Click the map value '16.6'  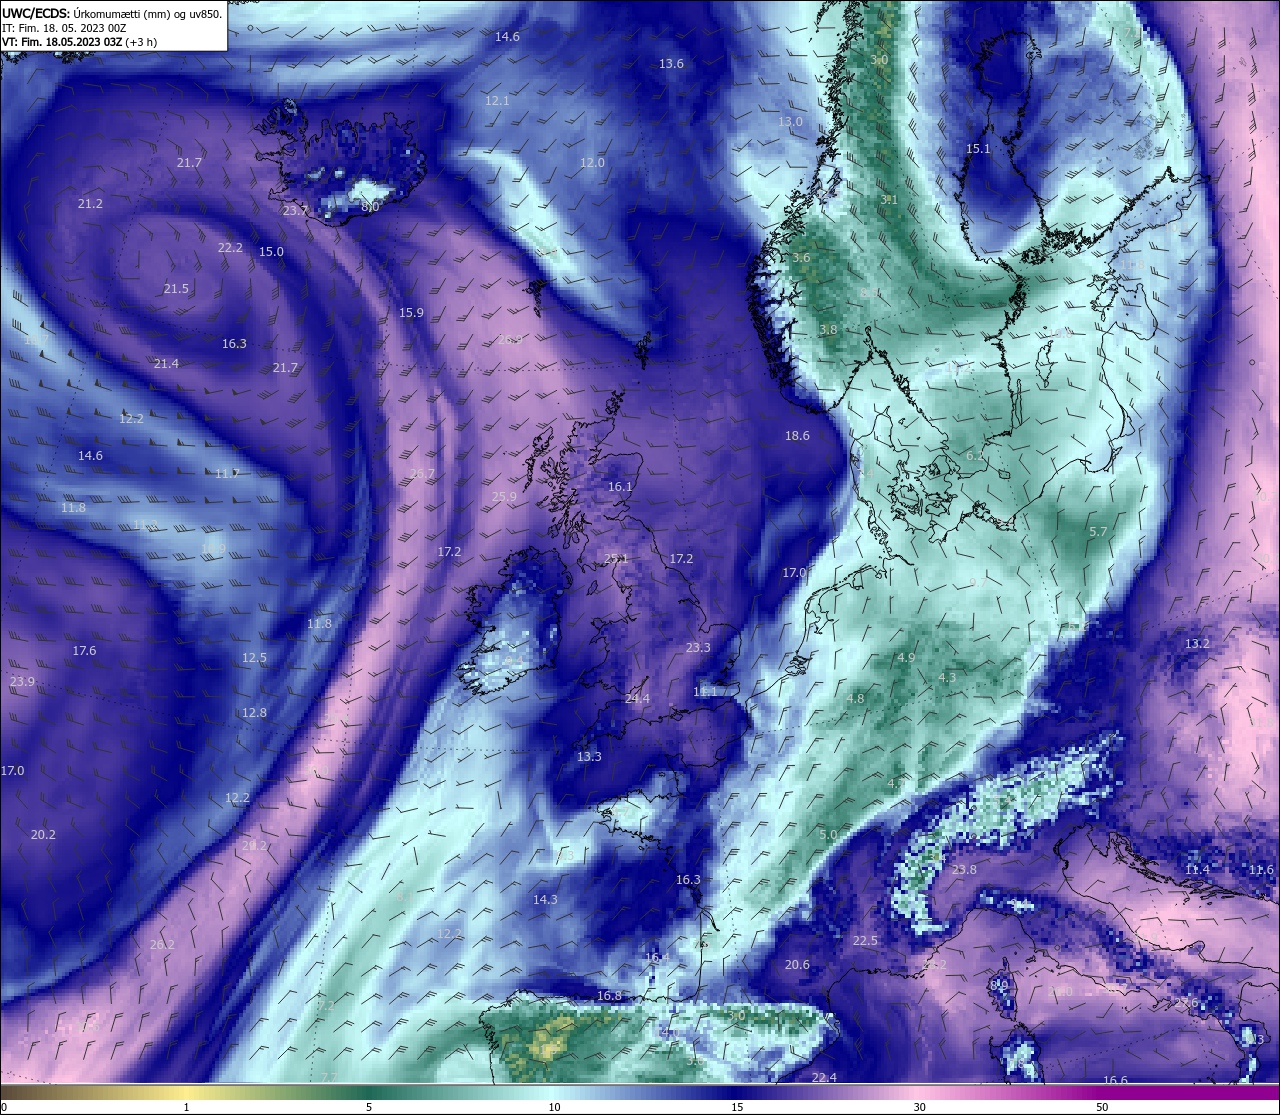1115,1081
